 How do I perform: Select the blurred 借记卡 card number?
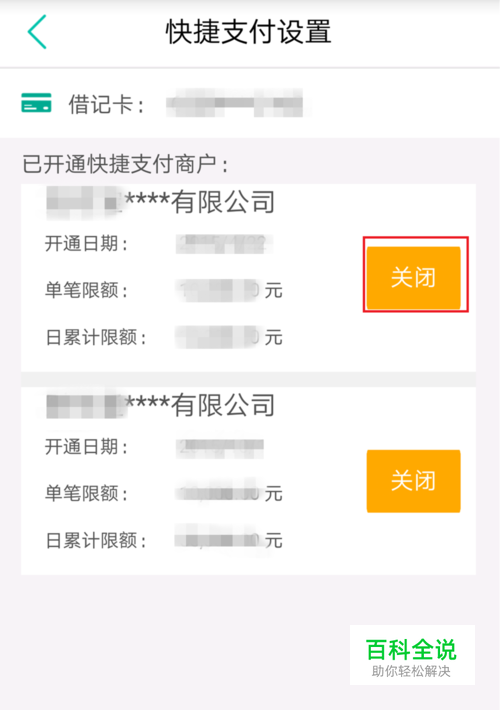click(x=235, y=103)
